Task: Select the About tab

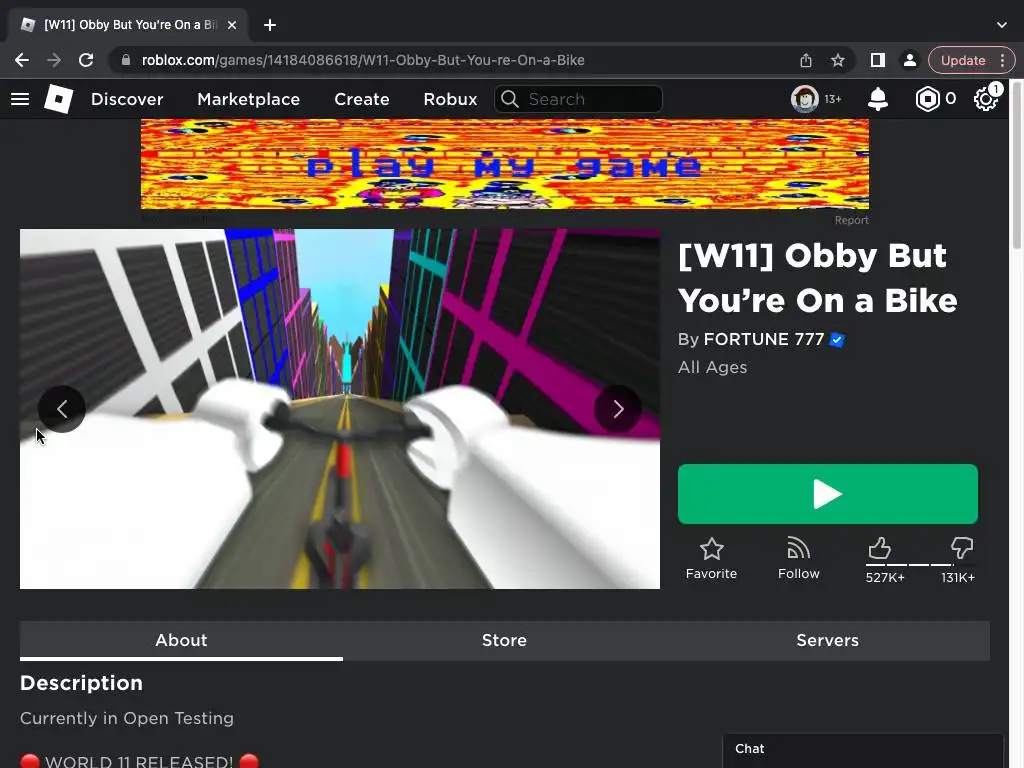Action: point(181,640)
